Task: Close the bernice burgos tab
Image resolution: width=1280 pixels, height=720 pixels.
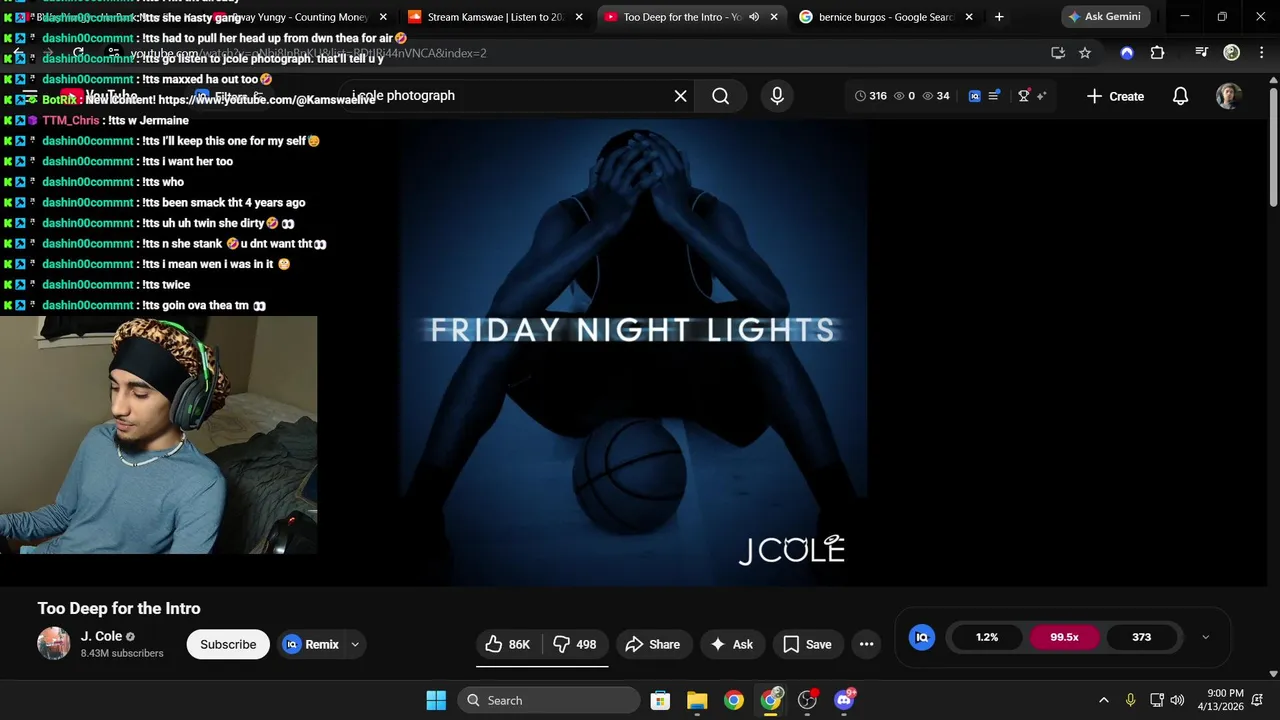Action: click(969, 17)
